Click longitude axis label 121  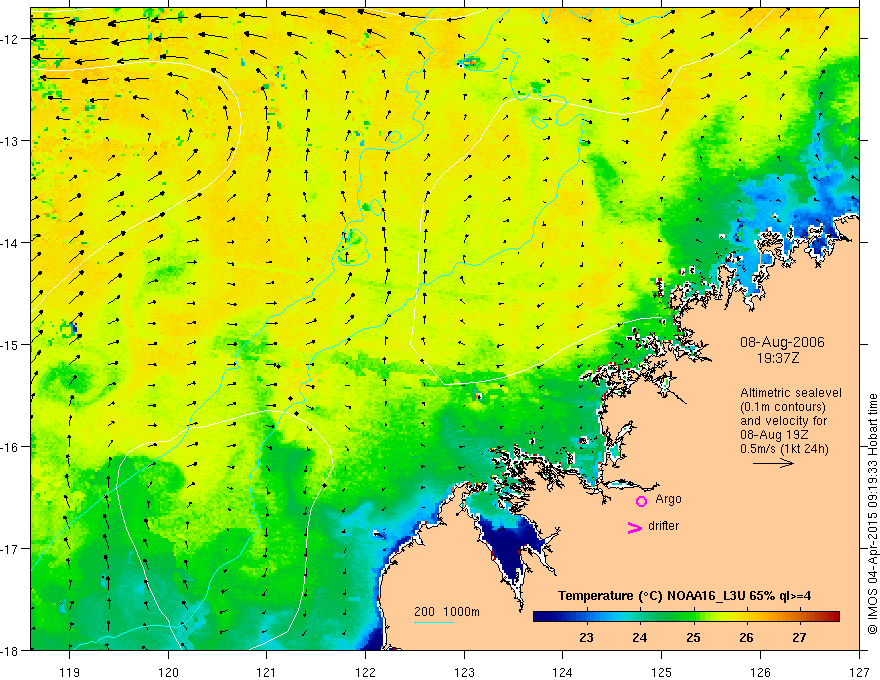click(x=266, y=672)
